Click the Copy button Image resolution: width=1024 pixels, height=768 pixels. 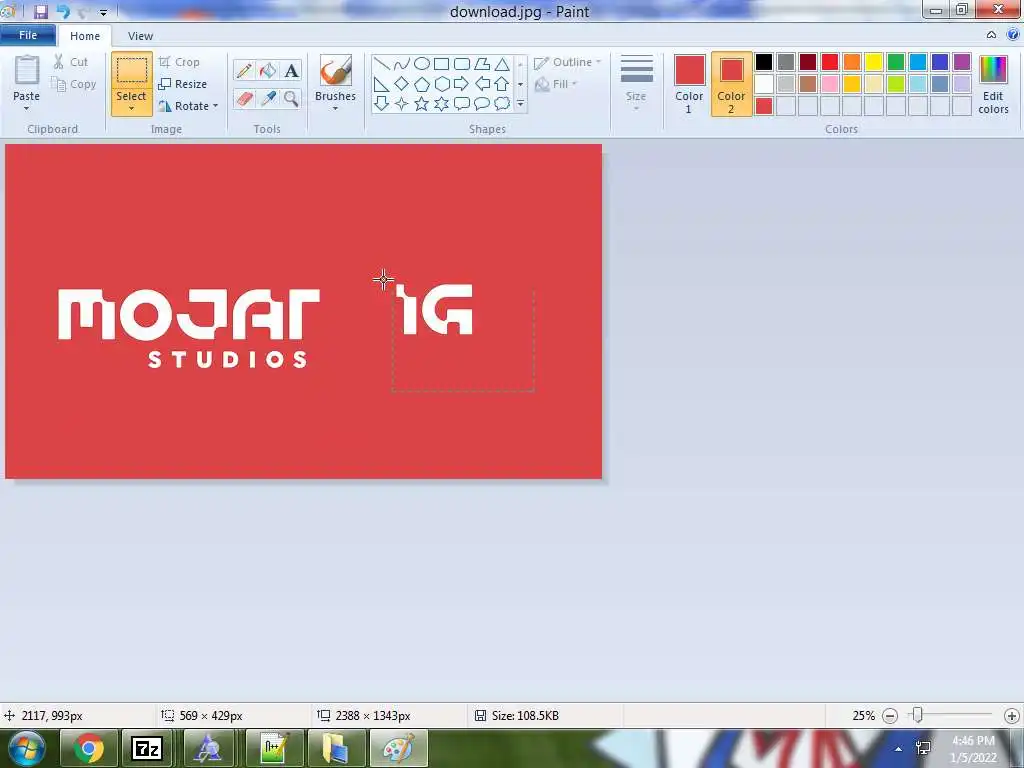[x=74, y=84]
